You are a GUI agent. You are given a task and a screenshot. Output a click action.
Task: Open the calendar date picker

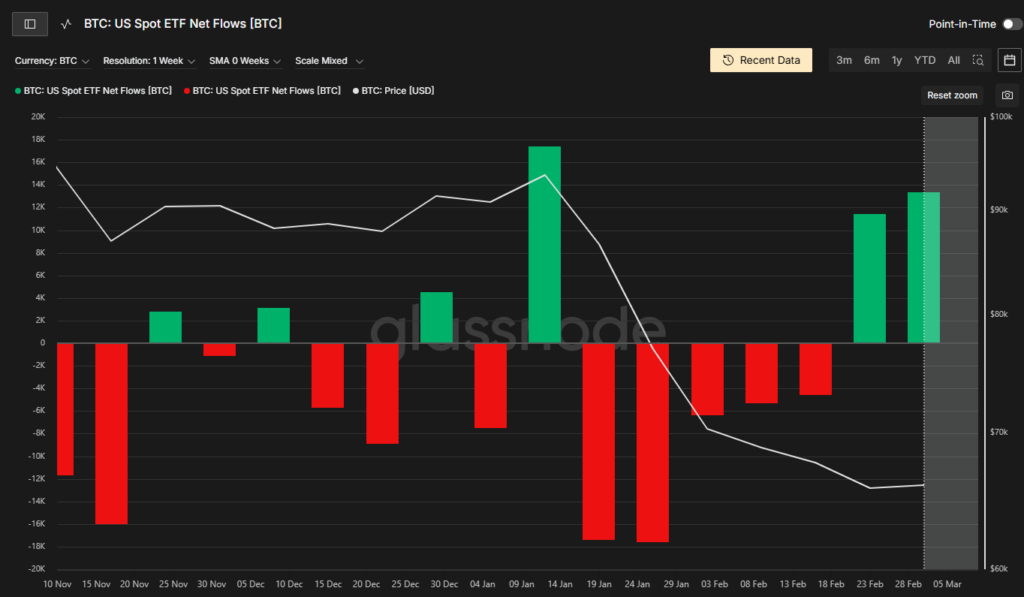[1008, 60]
